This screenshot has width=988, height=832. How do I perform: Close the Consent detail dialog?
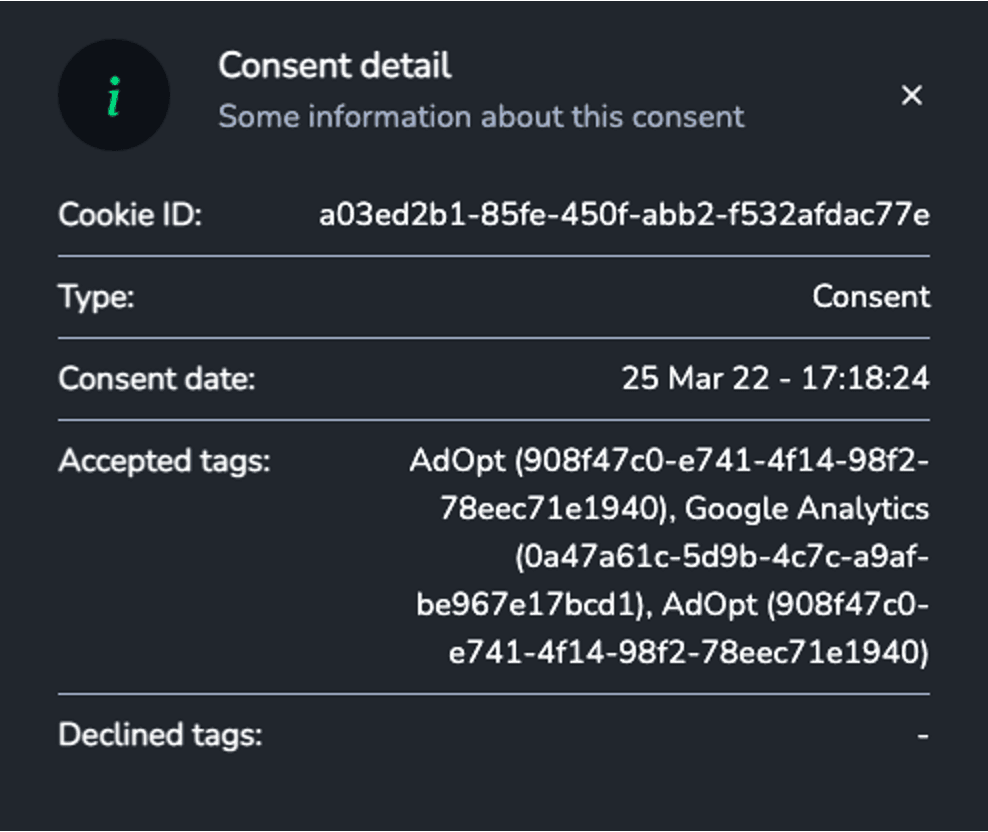[x=911, y=96]
